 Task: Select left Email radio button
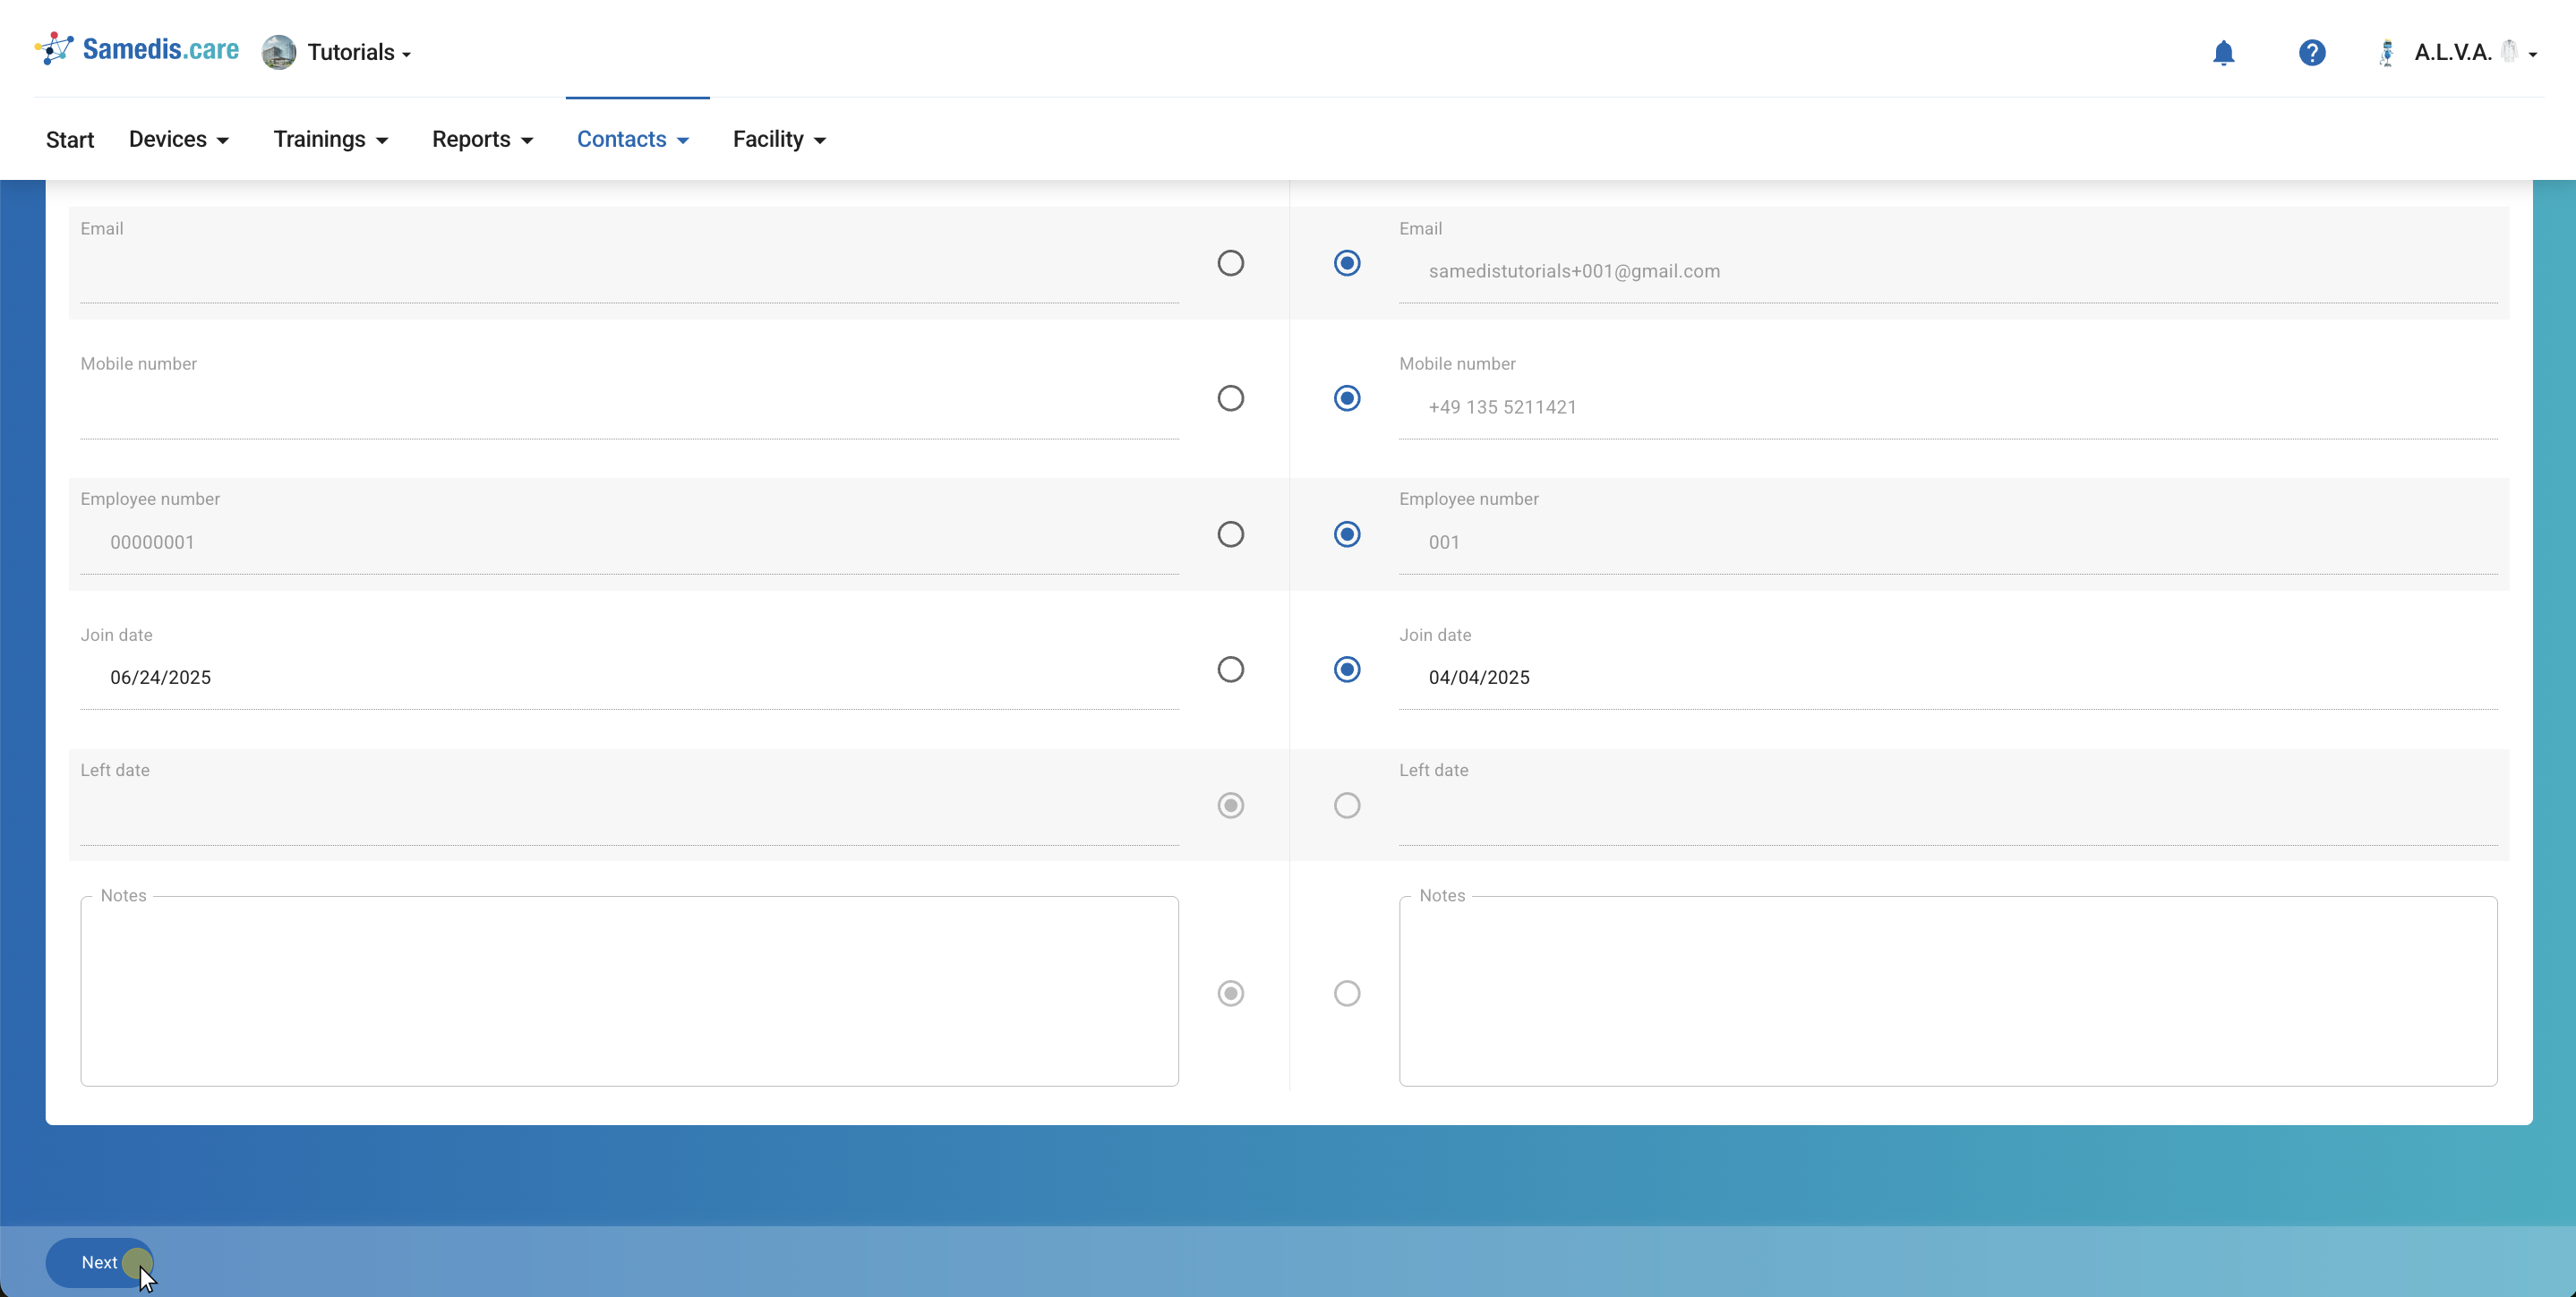coord(1230,263)
